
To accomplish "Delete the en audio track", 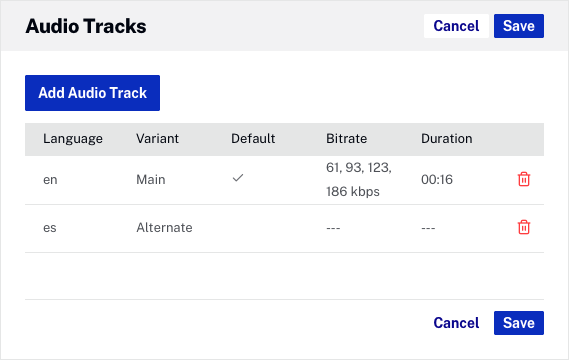I will click(x=524, y=179).
